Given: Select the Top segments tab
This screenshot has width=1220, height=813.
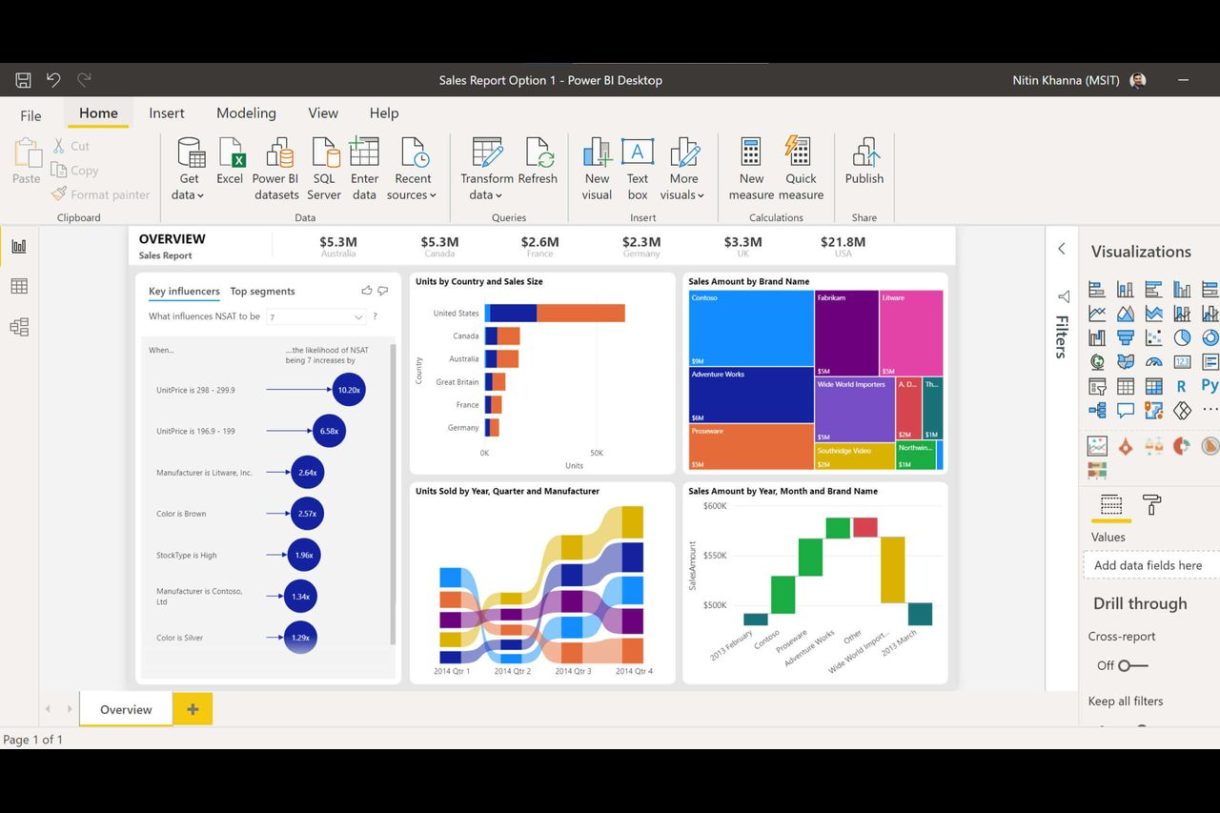Looking at the screenshot, I should tap(262, 291).
